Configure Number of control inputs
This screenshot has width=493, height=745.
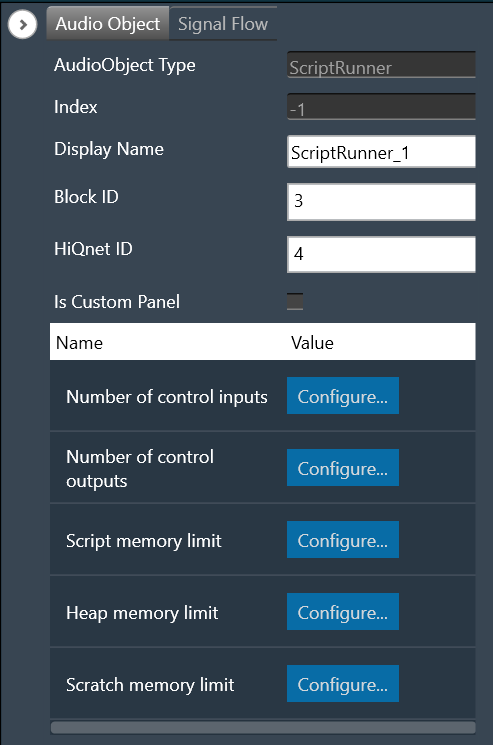[343, 396]
